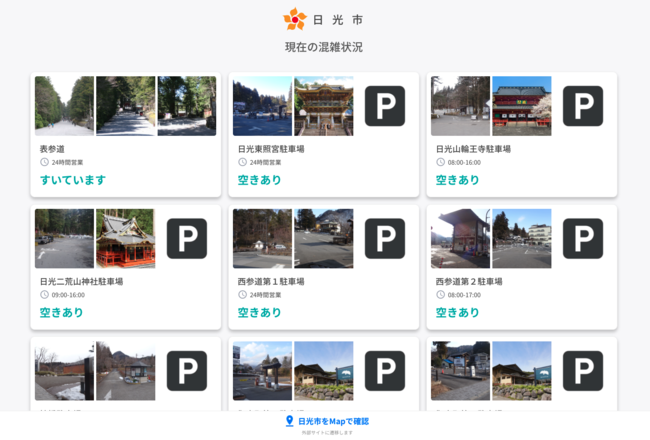Screen dimensions: 650x440
Task: Click the 09:00-16:00 hours on 日光二荒山神社駐車場
Action: [67, 295]
